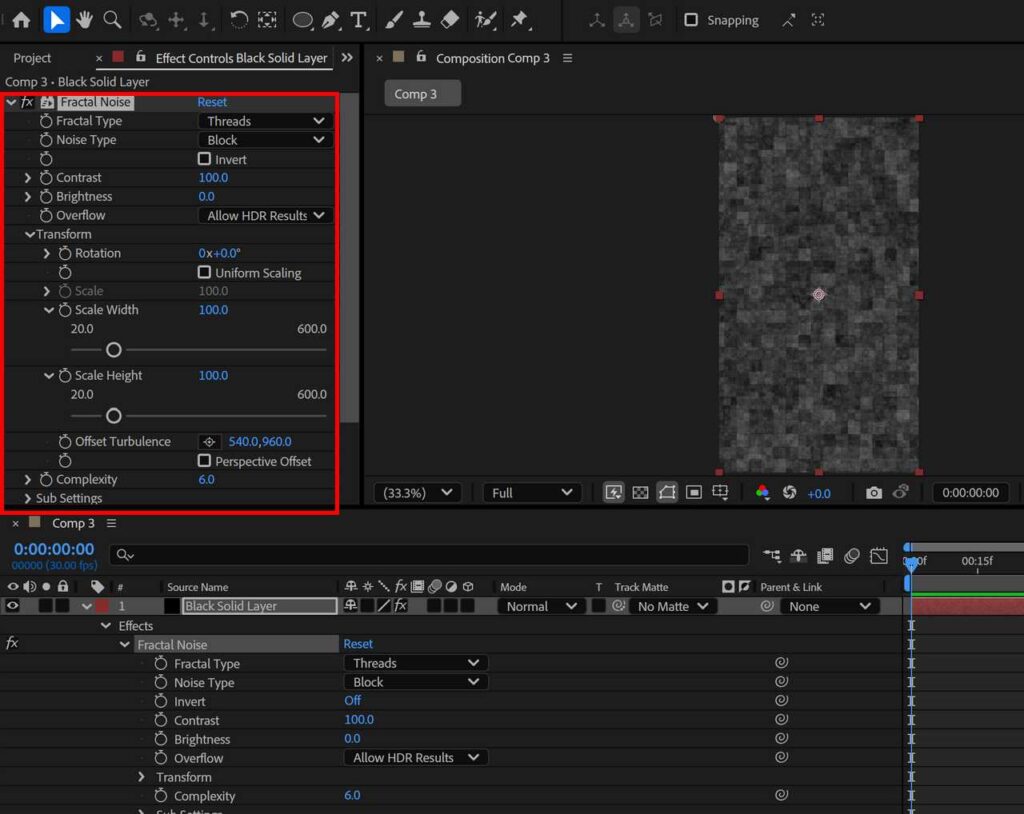Enable the Snapping checkbox
Image resolution: width=1024 pixels, height=814 pixels.
(x=690, y=20)
